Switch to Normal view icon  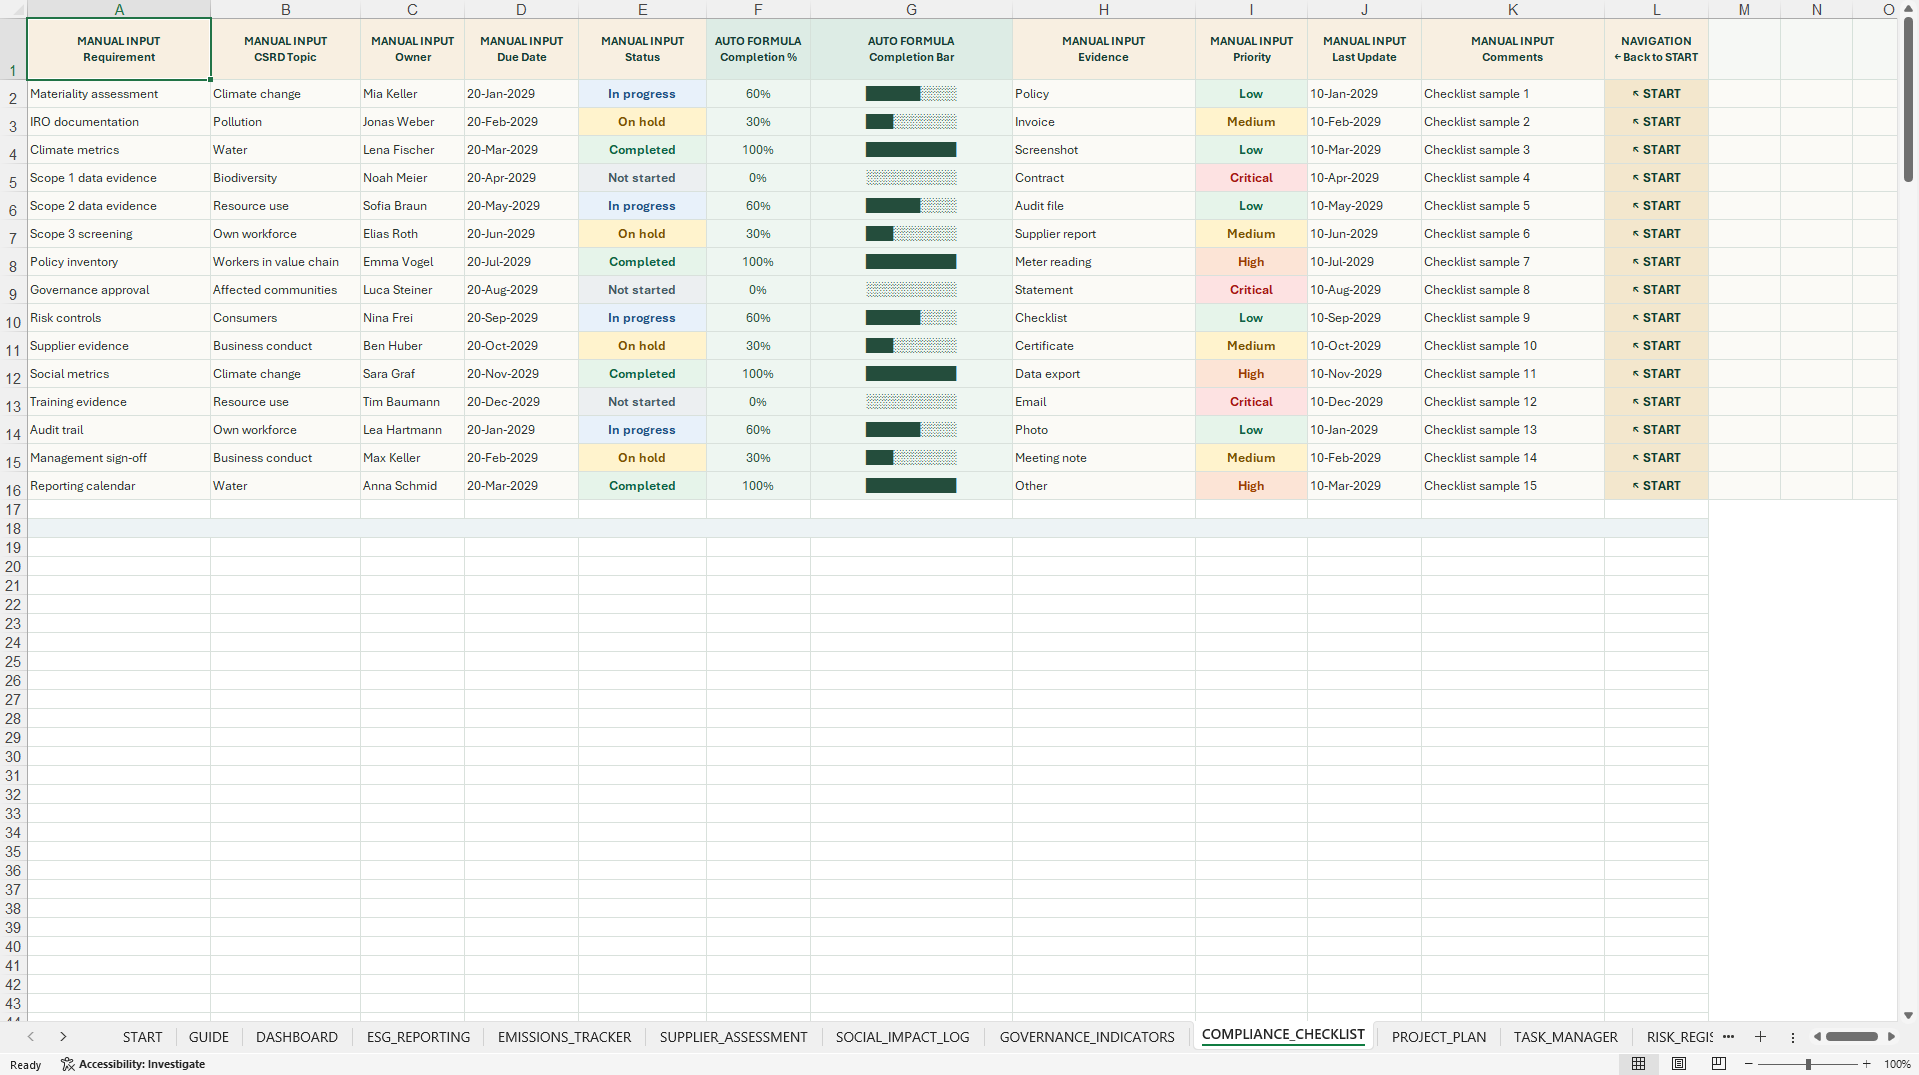(1638, 1064)
